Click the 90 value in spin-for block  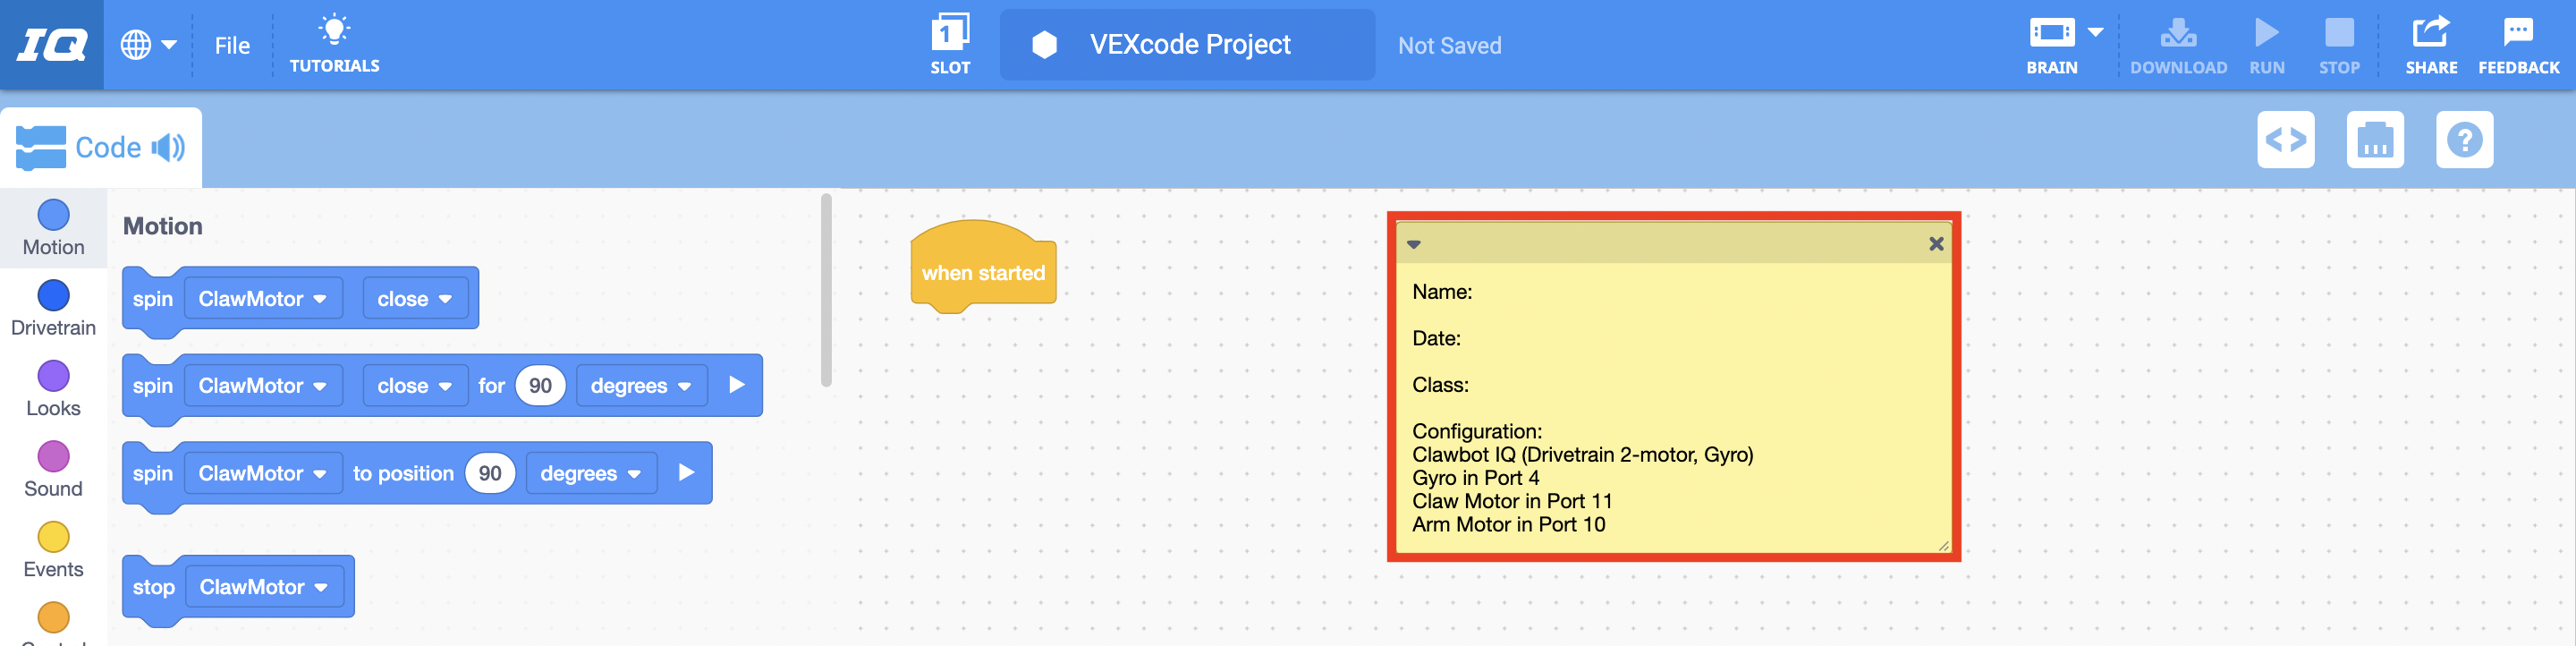point(540,386)
